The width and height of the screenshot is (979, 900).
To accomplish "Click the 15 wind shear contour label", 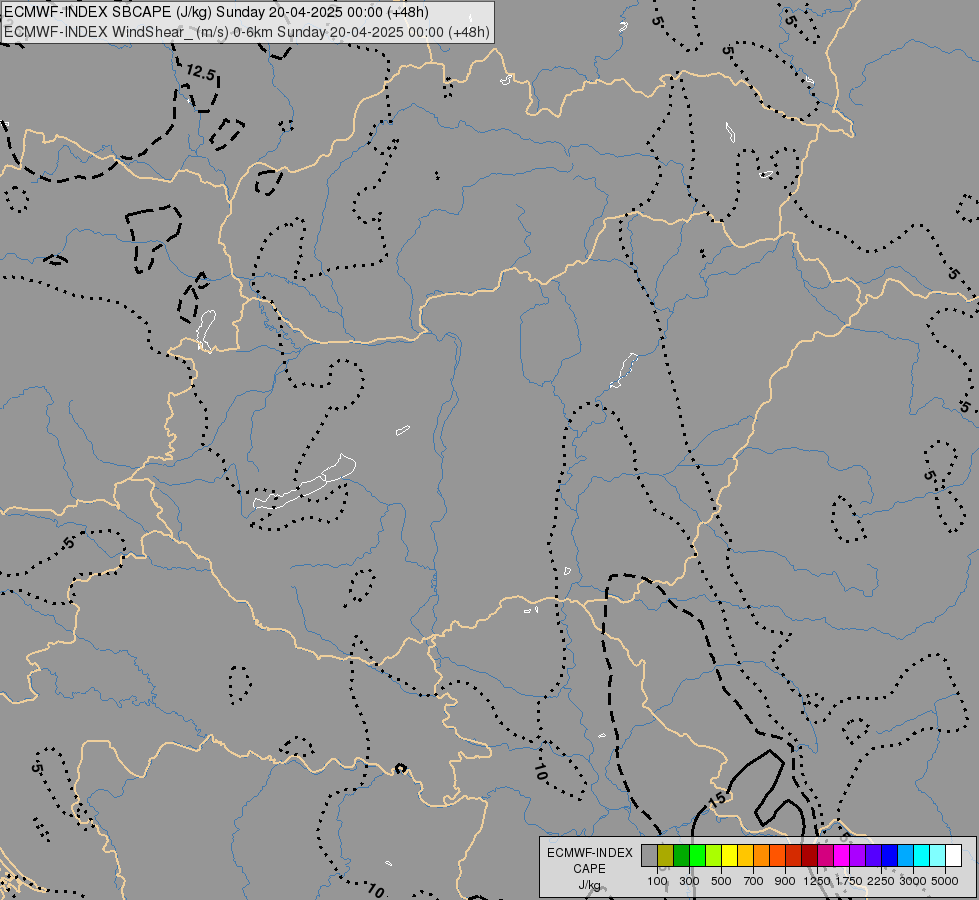I will [717, 798].
